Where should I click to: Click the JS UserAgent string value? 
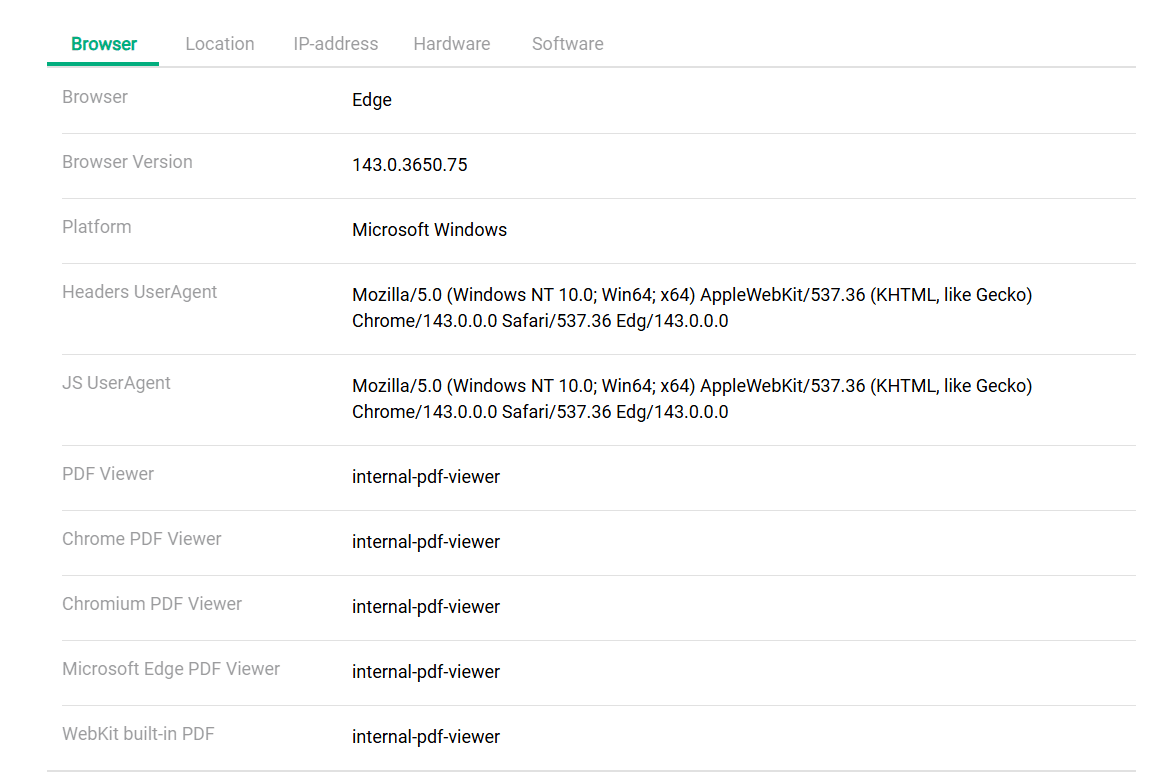pyautogui.click(x=691, y=399)
